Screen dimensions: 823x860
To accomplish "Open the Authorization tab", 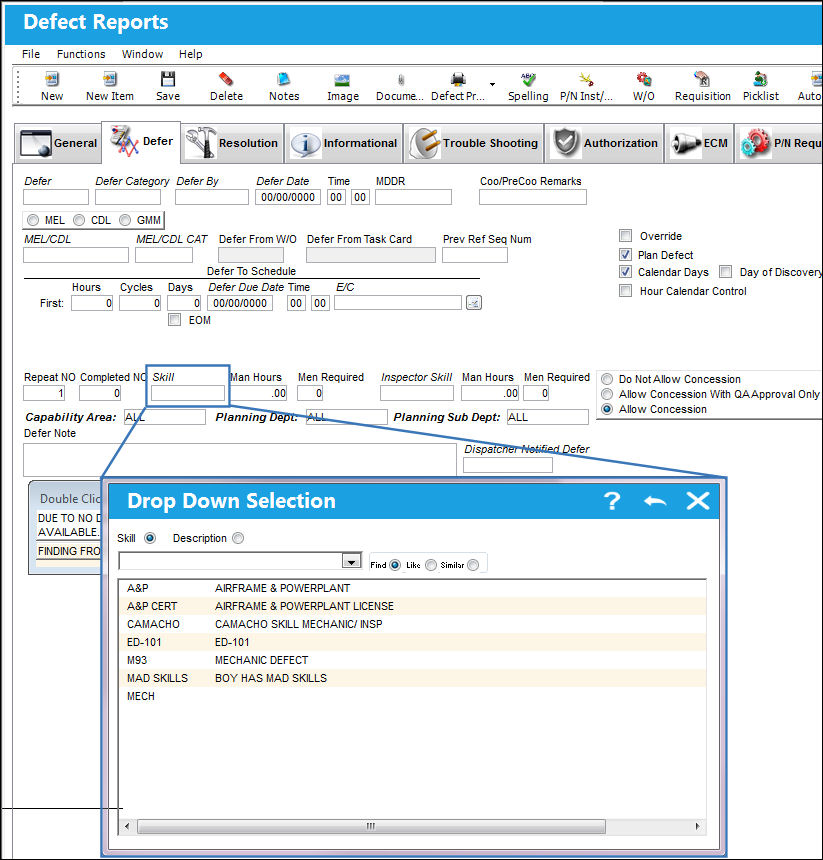I will click(605, 143).
